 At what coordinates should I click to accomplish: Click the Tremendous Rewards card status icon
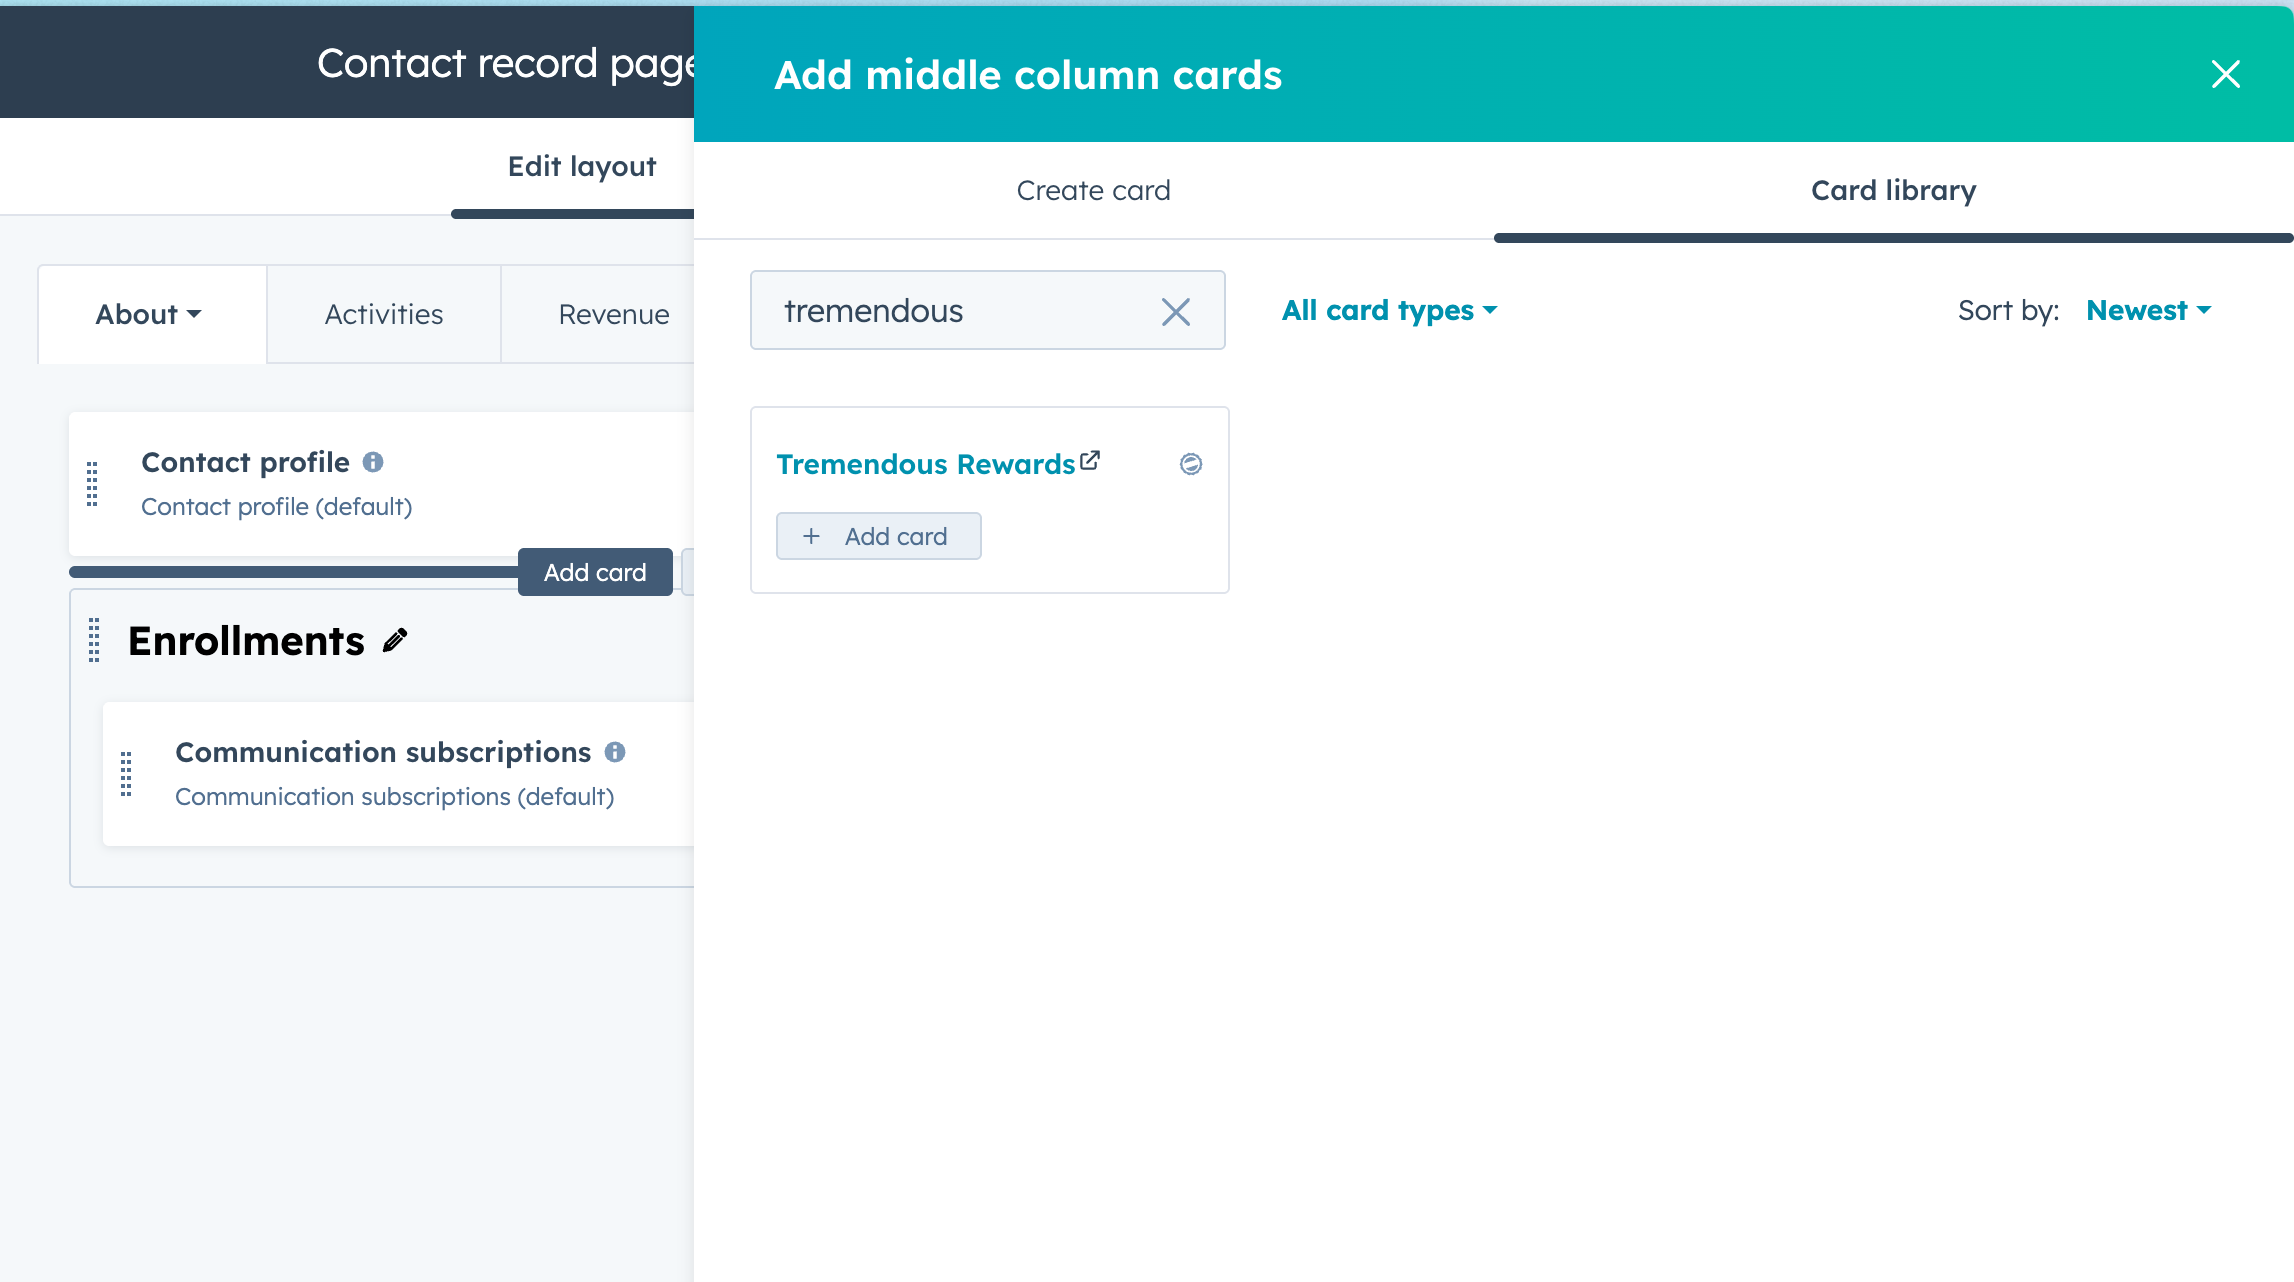click(1190, 464)
